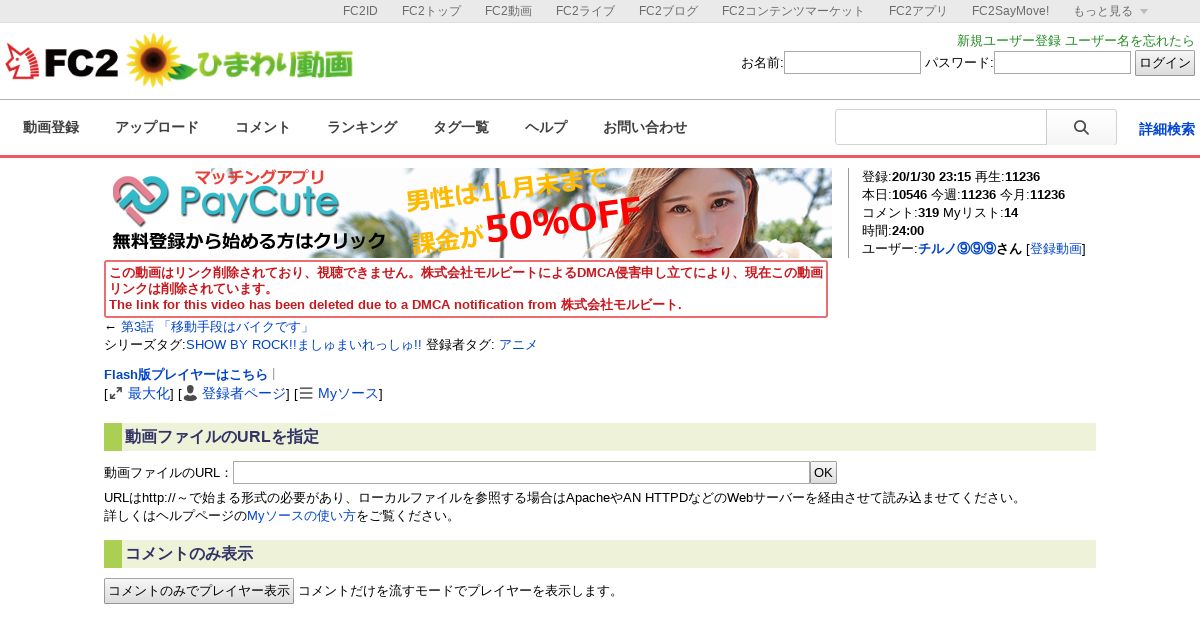The width and height of the screenshot is (1200, 630).
Task: Open FC2コンテンツマーケット link
Action: (793, 11)
